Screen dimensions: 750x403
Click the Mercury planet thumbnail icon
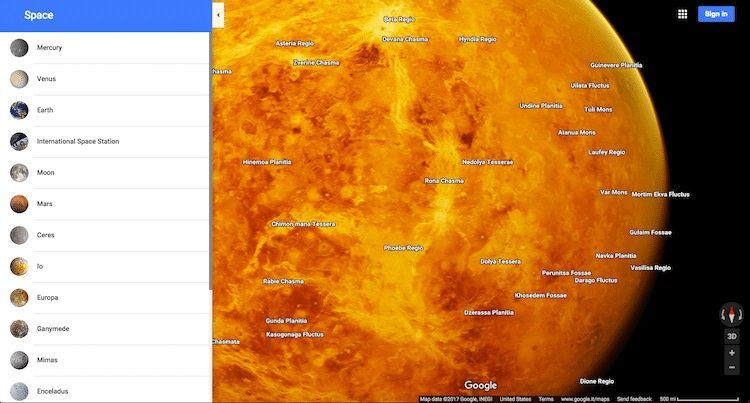pos(19,48)
